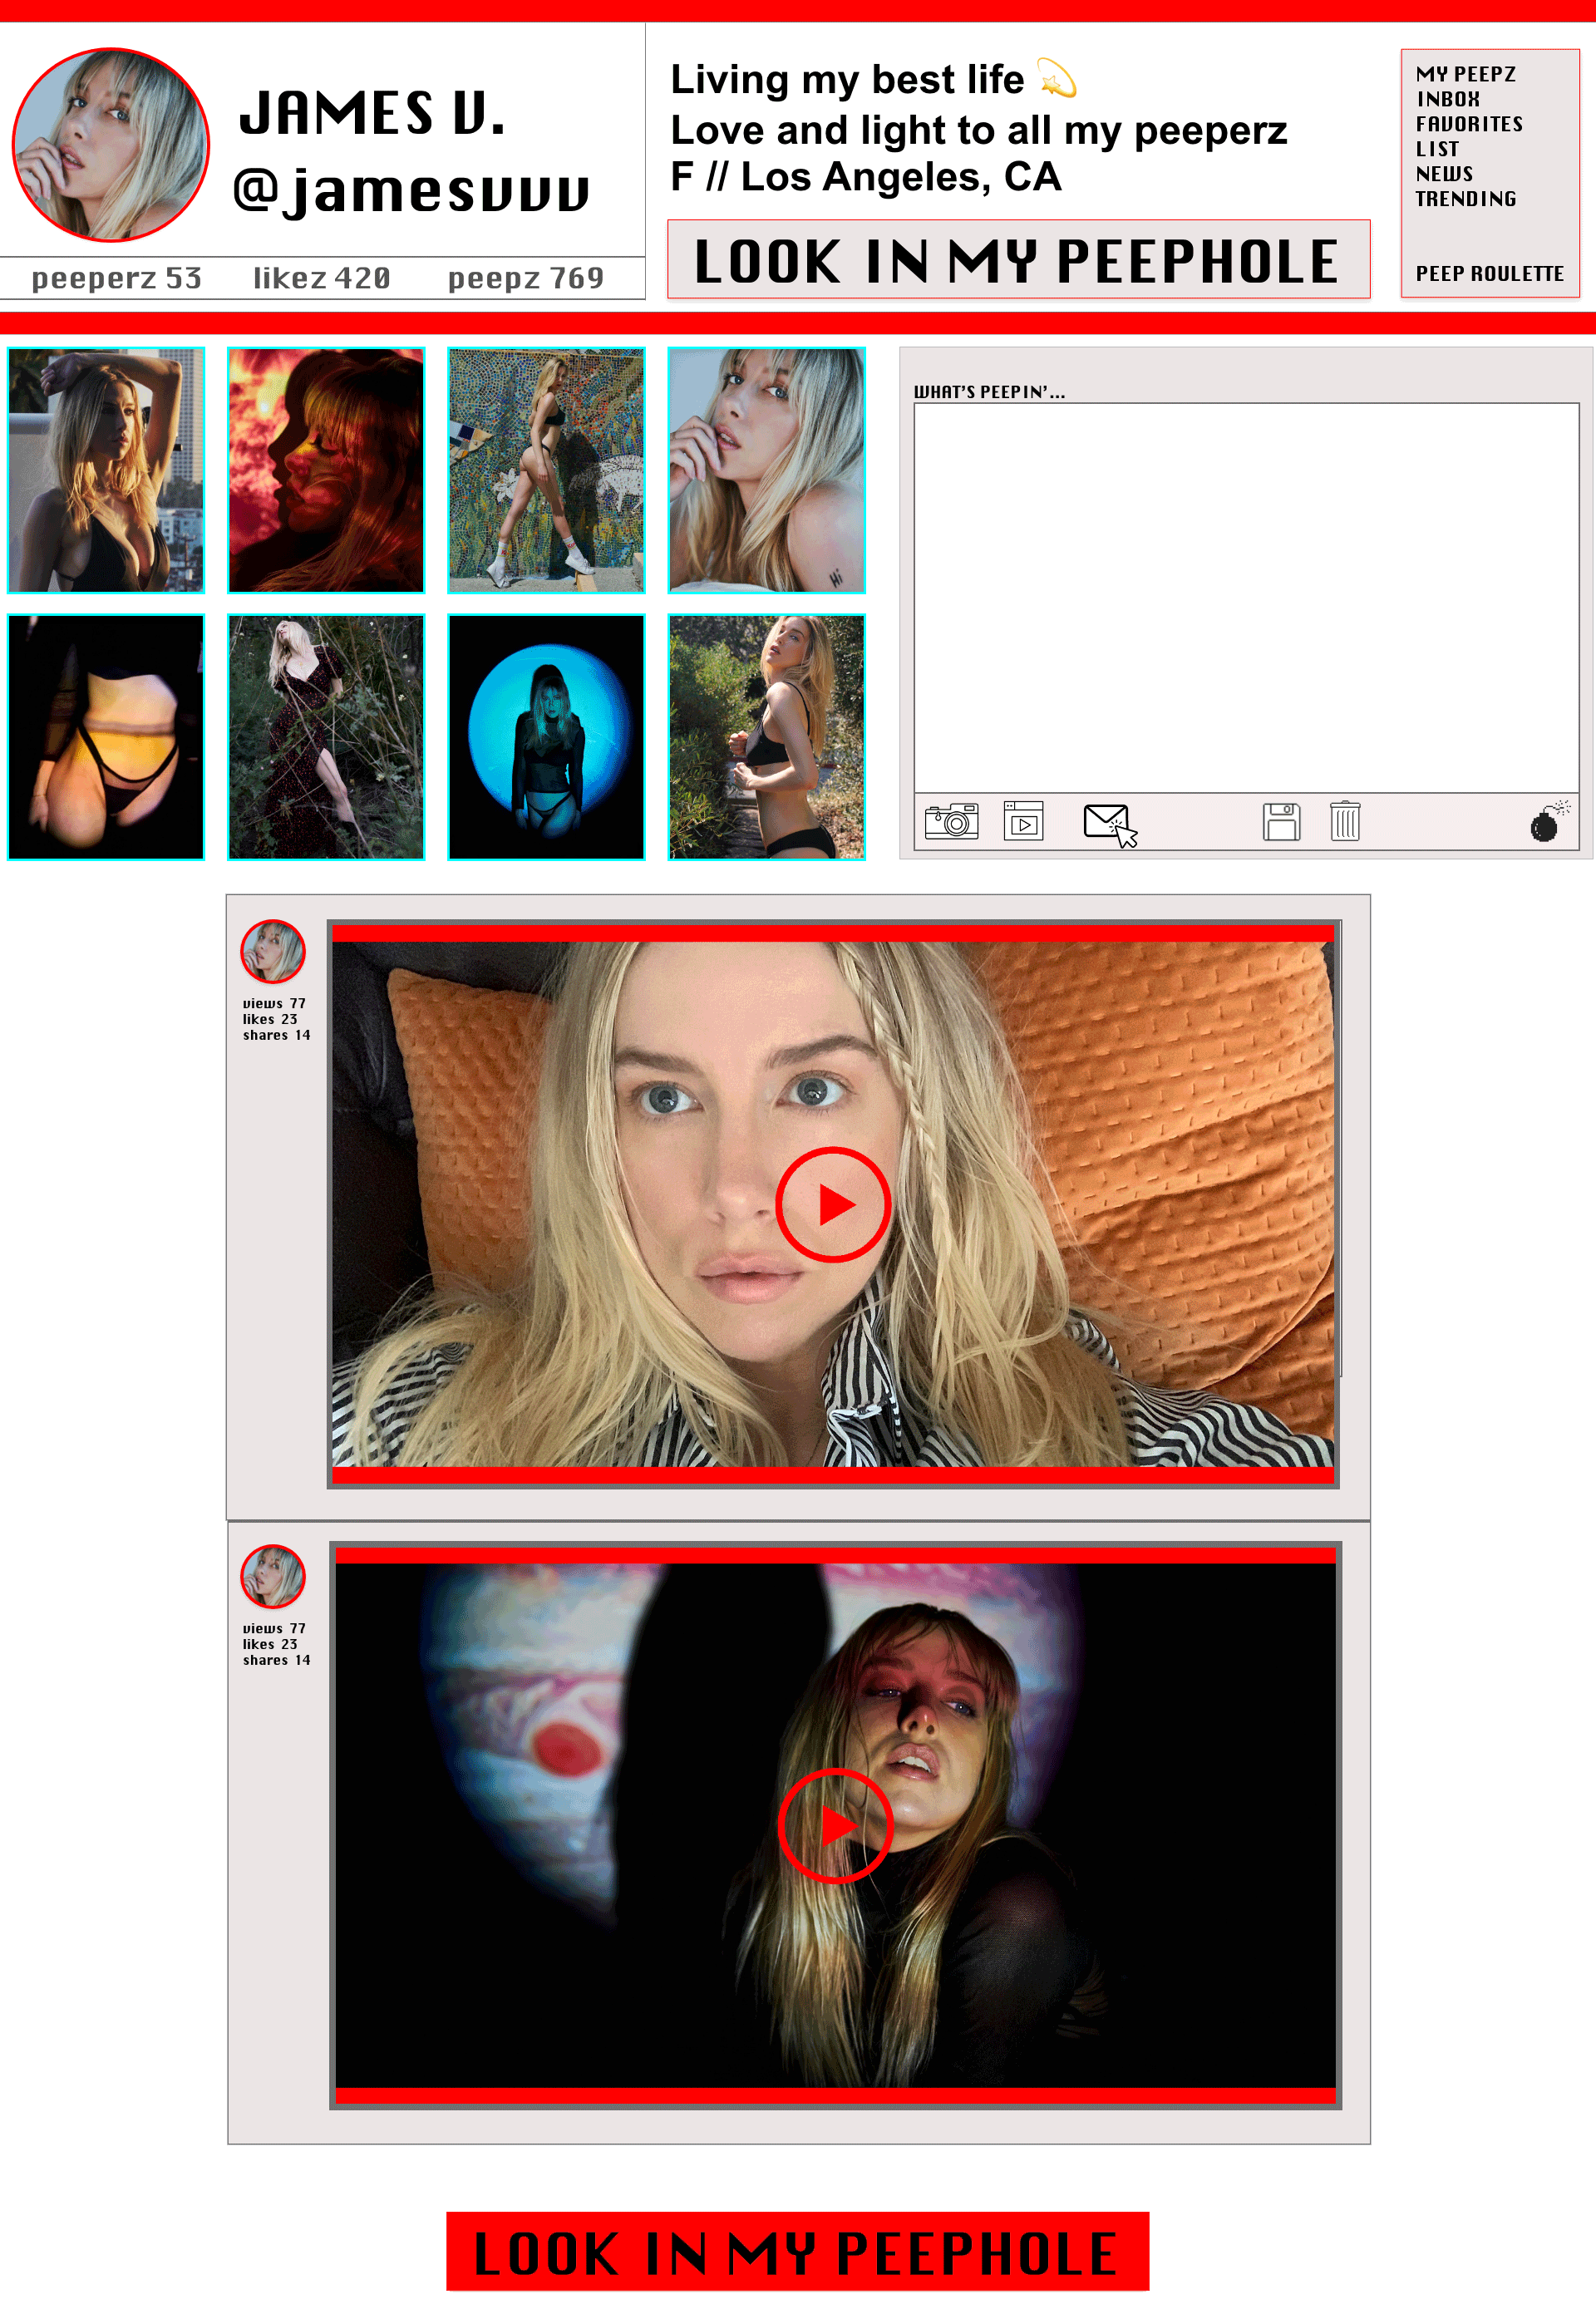Viewport: 1596px width, 2304px height.
Task: Select TRENDING in the side menu
Action: pos(1465,199)
